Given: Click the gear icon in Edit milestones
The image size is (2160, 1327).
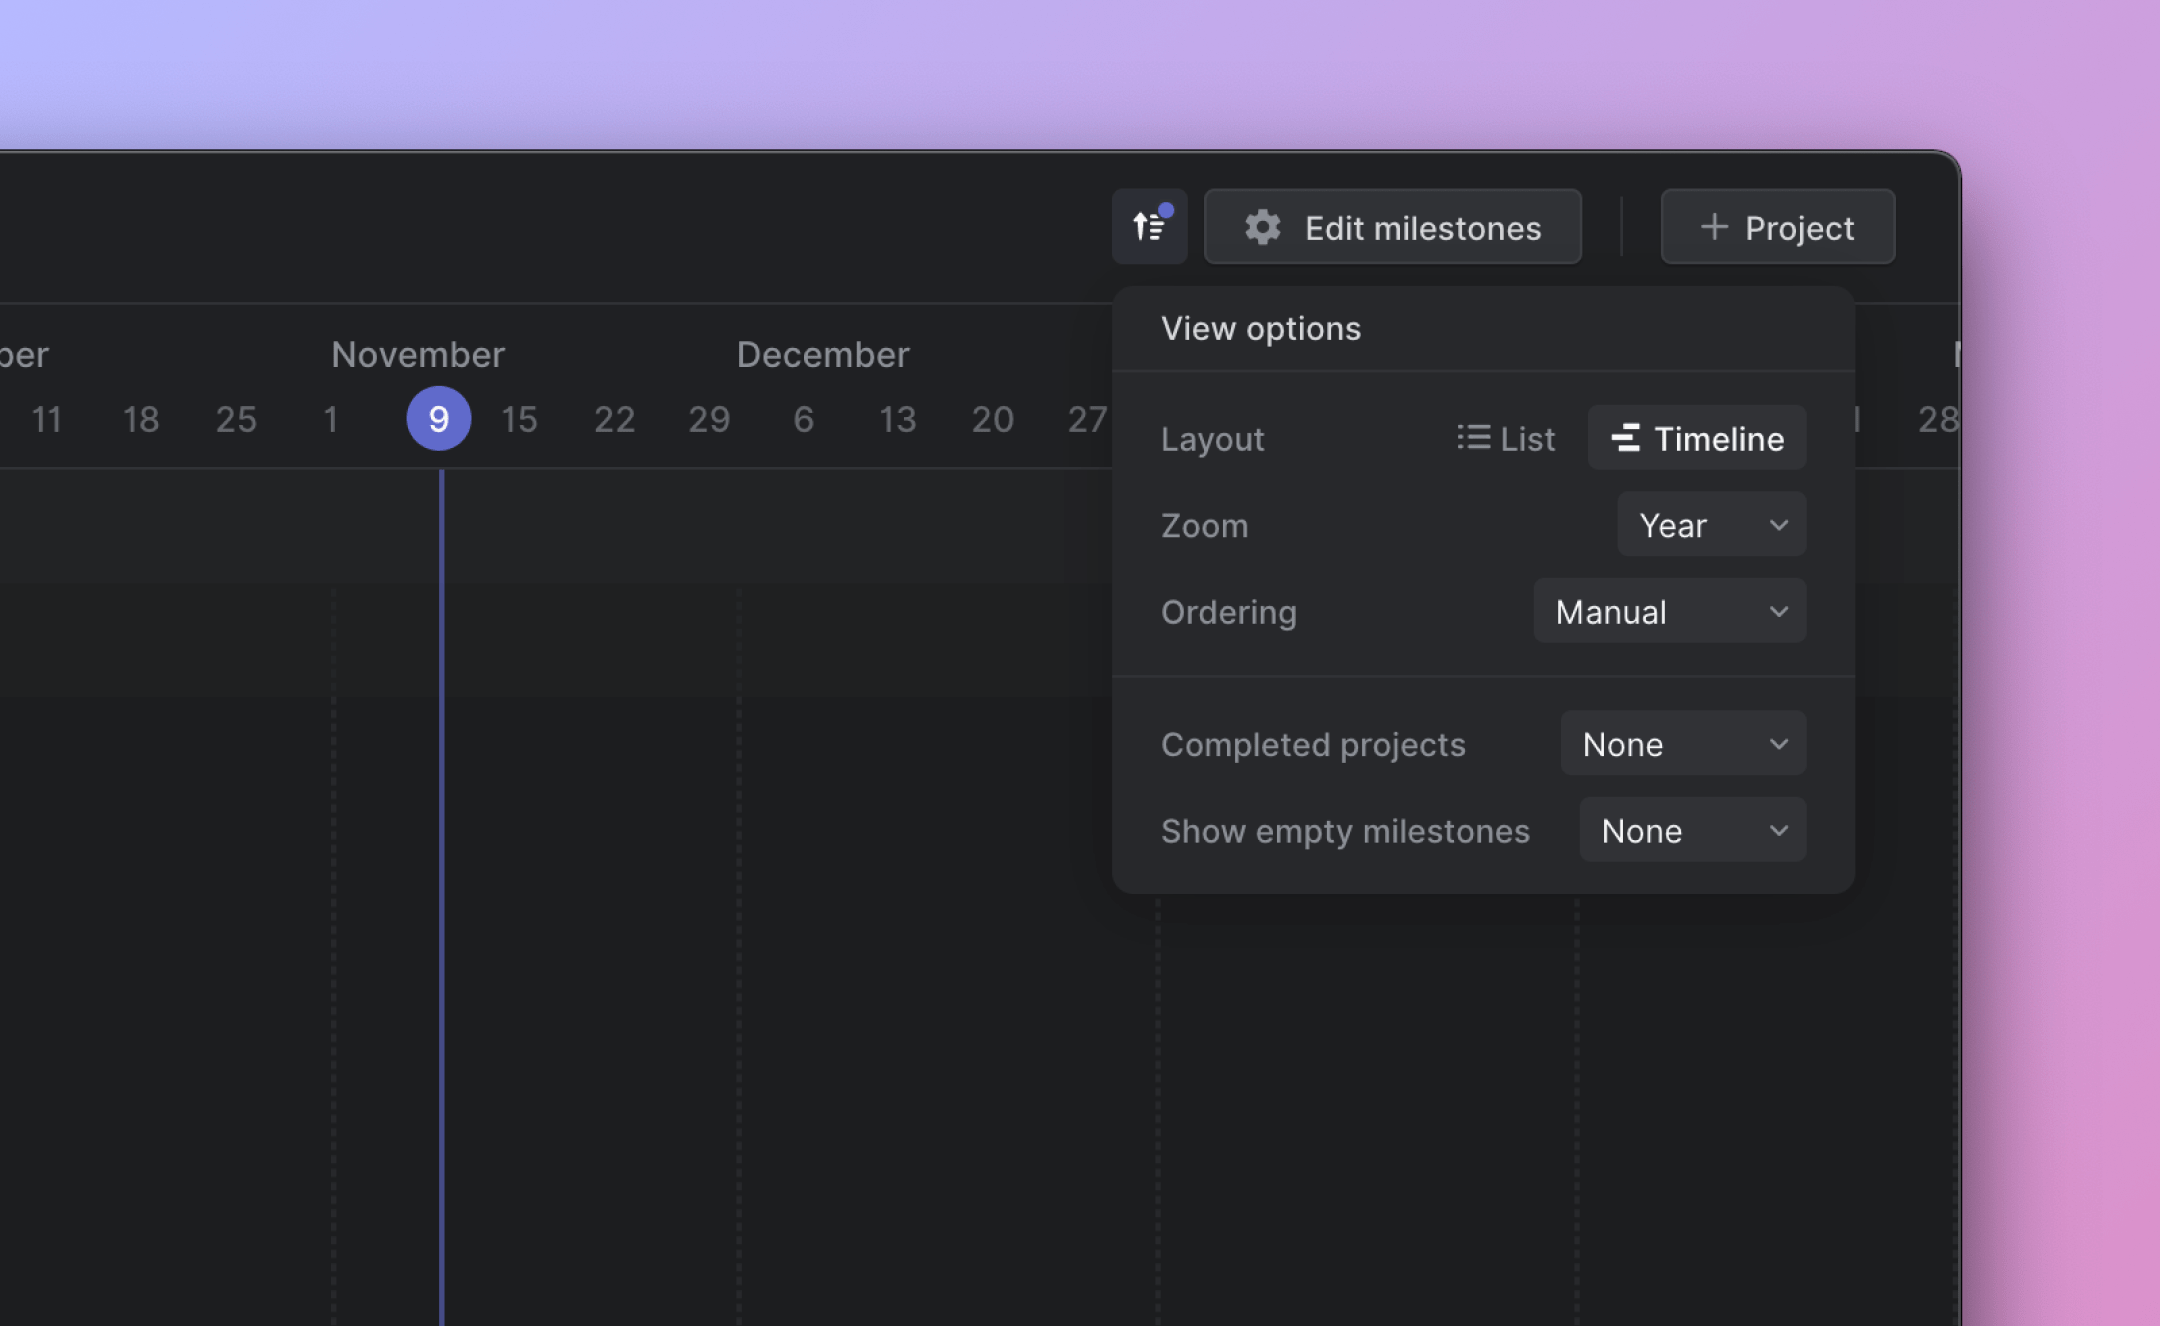Looking at the screenshot, I should coord(1262,227).
